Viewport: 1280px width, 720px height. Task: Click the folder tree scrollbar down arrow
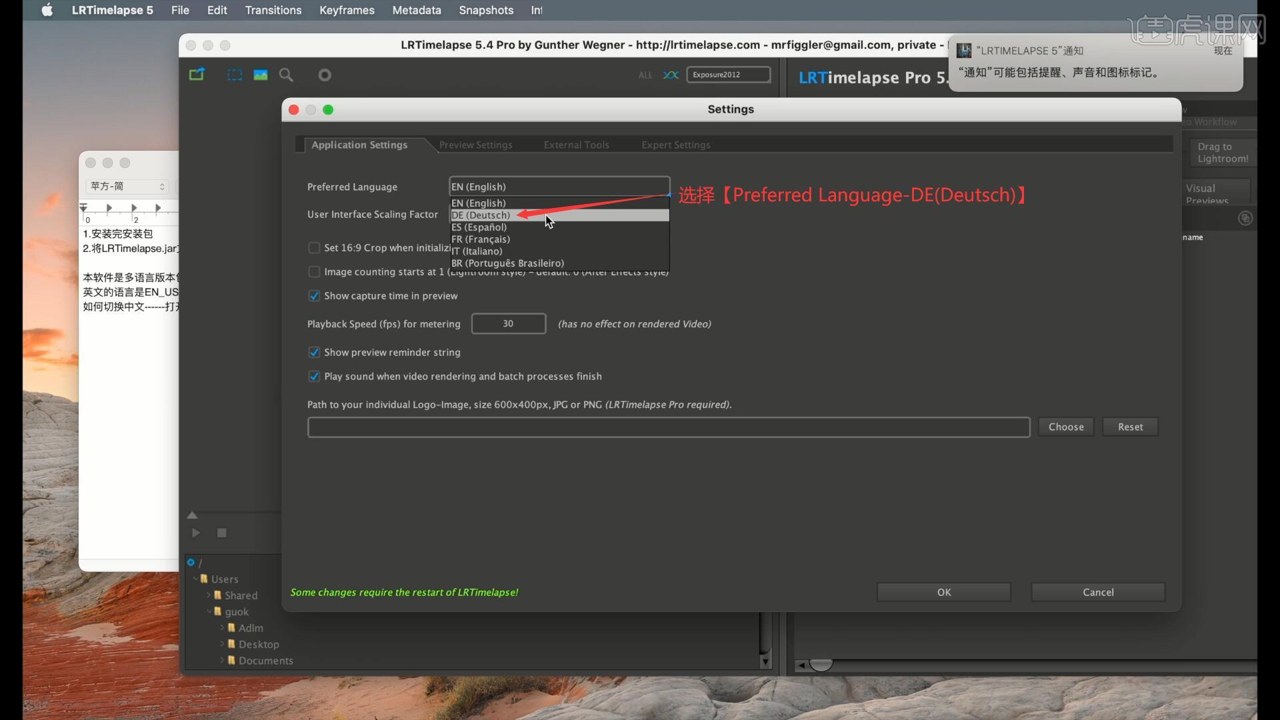[x=766, y=662]
